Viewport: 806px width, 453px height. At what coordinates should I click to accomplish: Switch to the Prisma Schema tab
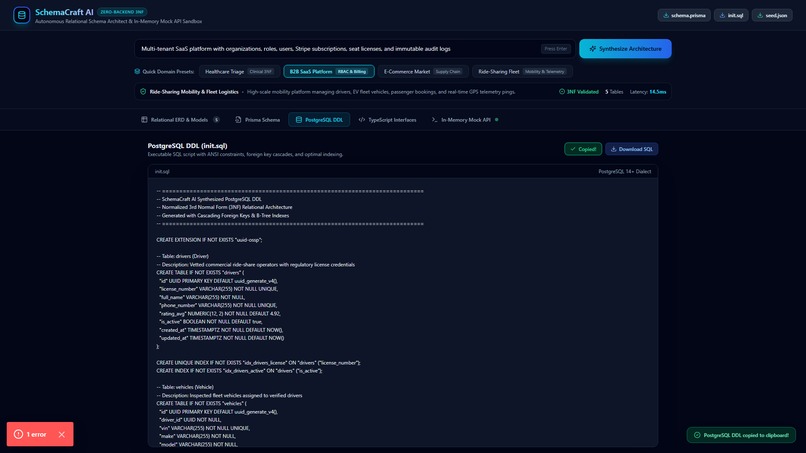click(x=257, y=120)
